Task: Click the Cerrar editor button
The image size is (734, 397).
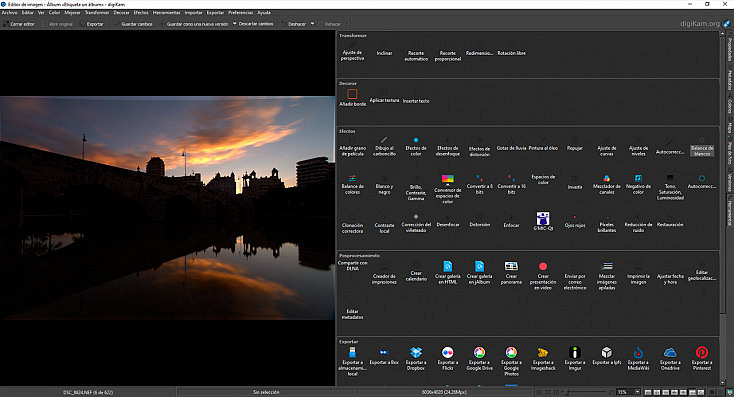Action: pyautogui.click(x=19, y=23)
